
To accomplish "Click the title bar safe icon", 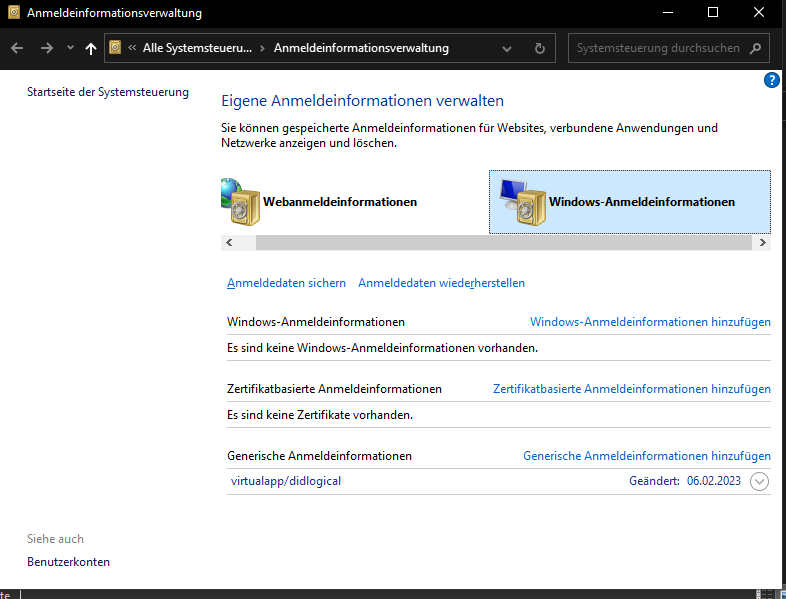I will [14, 12].
